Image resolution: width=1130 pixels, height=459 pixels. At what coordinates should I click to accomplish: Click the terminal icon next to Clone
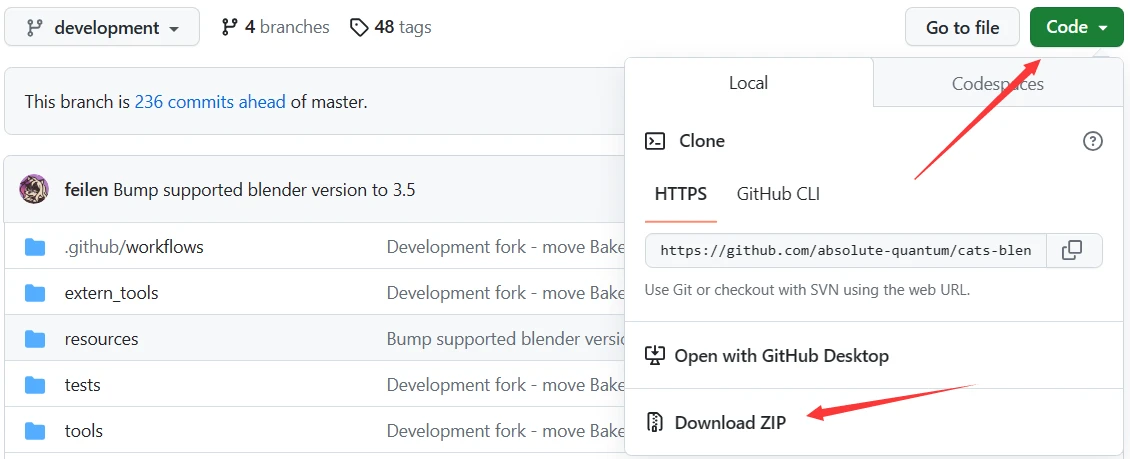pos(655,141)
